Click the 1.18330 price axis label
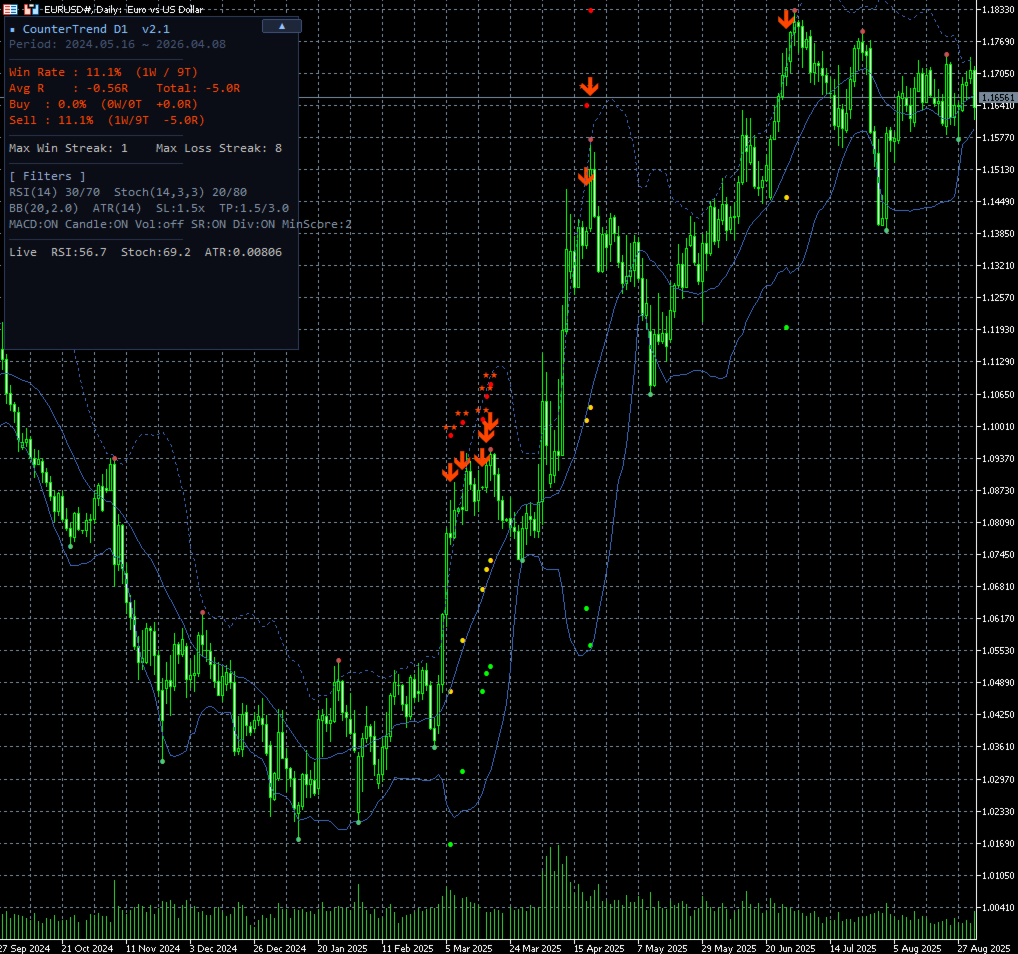Image resolution: width=1018 pixels, height=954 pixels. point(998,10)
